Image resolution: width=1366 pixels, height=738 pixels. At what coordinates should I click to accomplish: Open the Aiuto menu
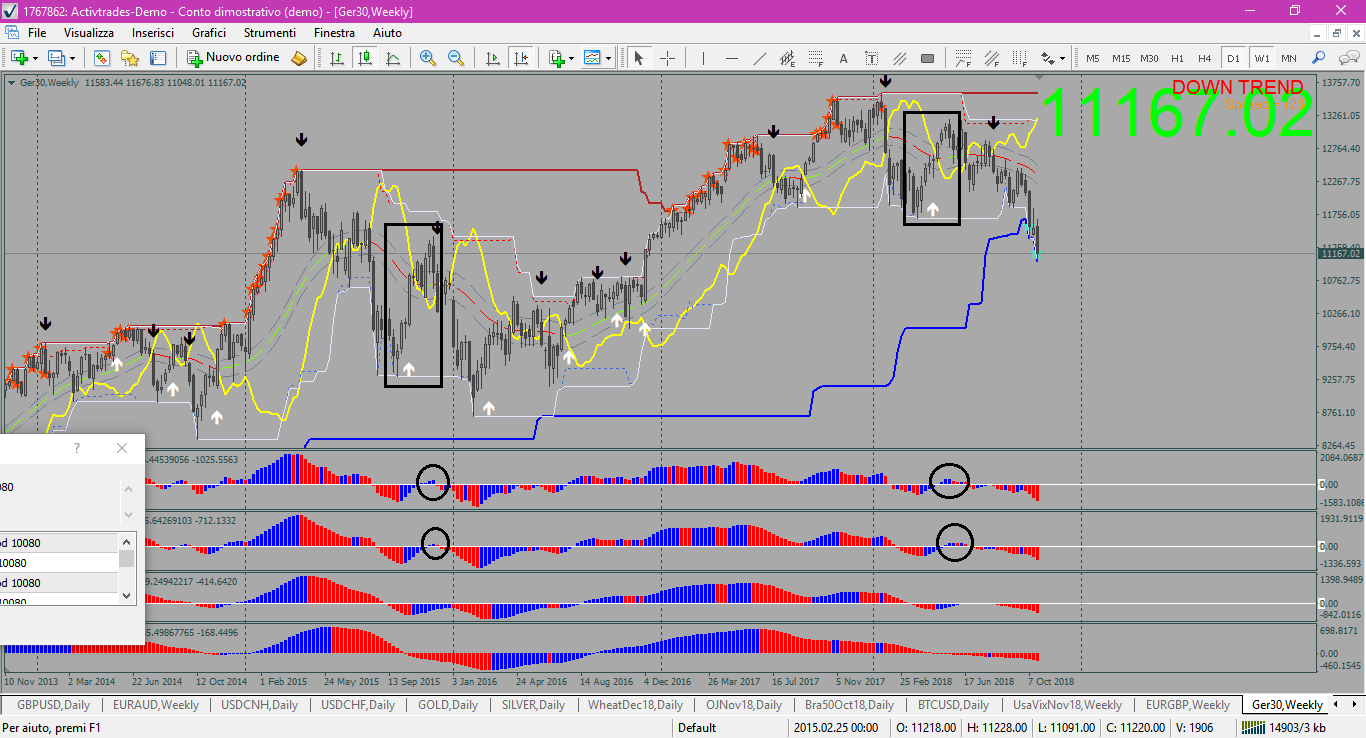point(387,33)
